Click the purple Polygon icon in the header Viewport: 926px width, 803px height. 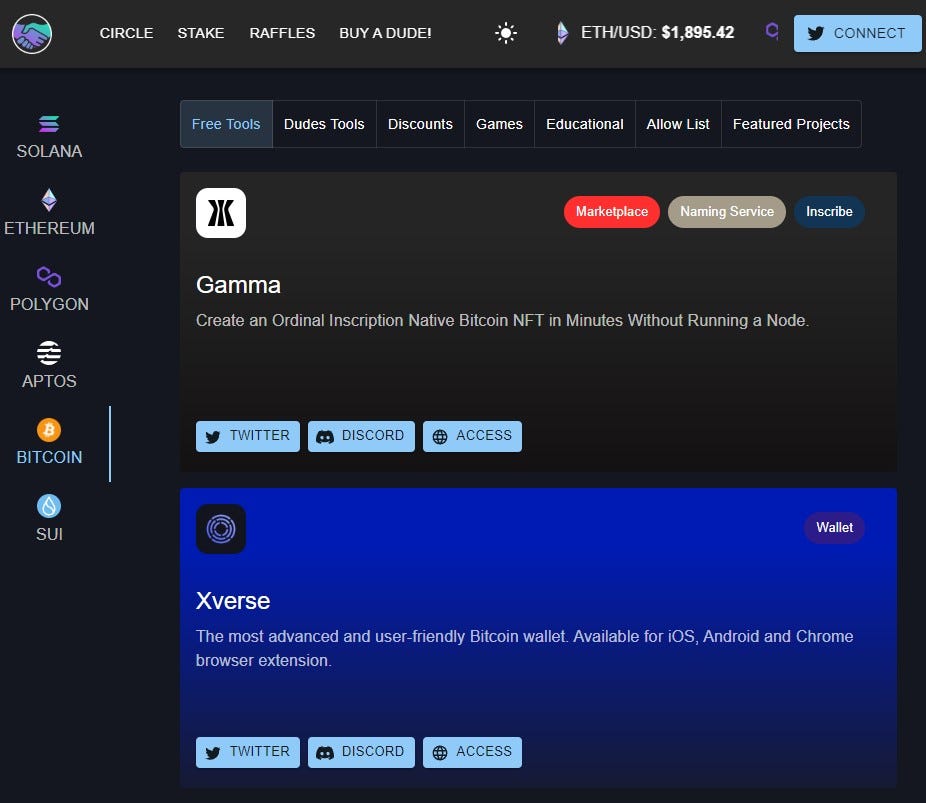point(771,30)
